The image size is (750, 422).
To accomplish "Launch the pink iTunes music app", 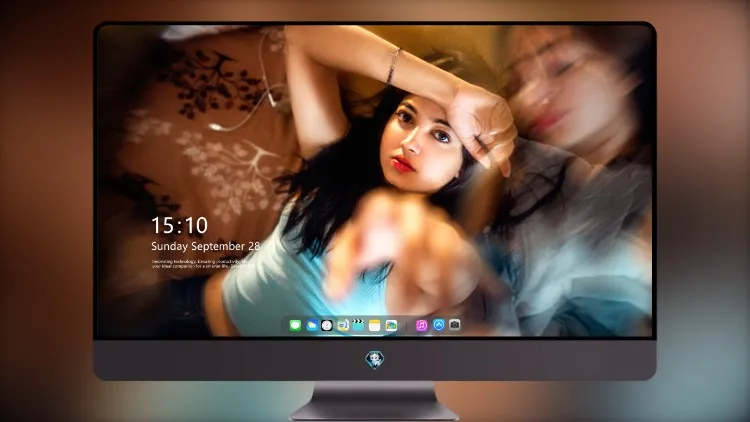I will (421, 326).
